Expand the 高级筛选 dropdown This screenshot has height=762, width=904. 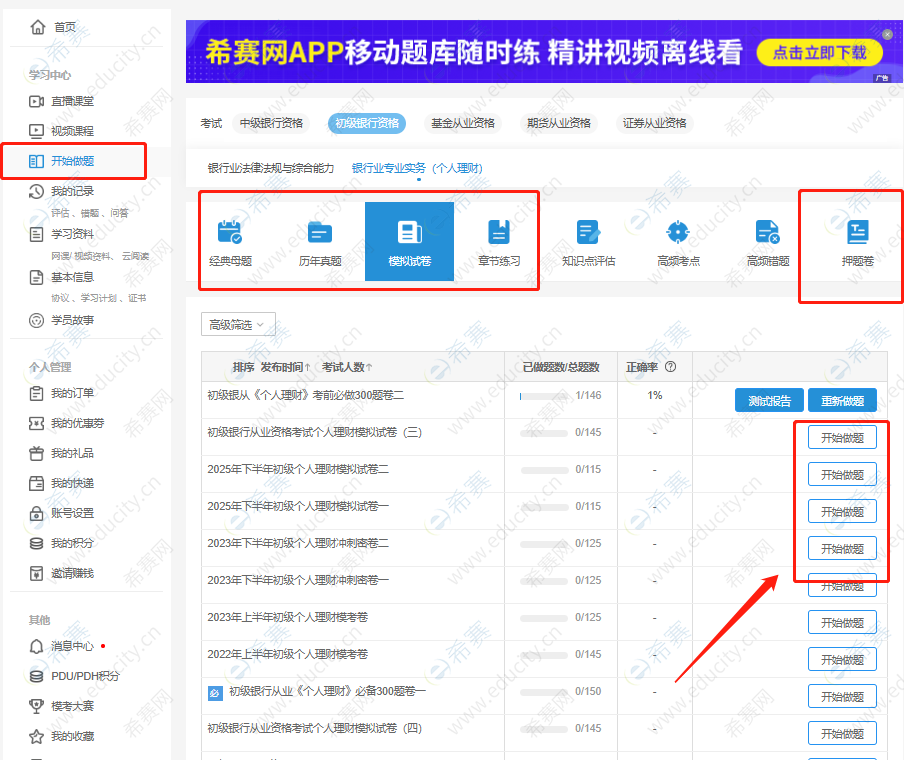point(238,325)
